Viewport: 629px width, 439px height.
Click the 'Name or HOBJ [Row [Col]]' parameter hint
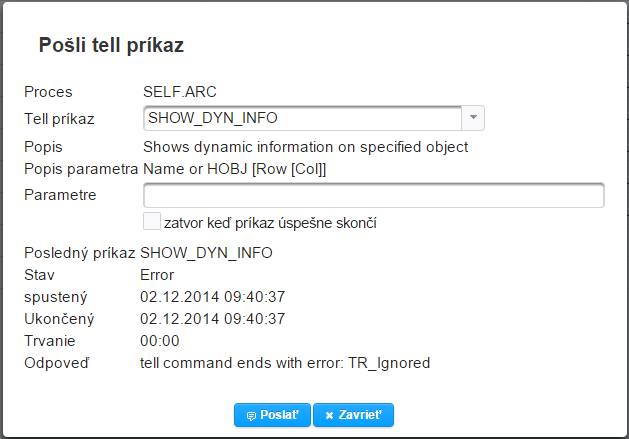pos(235,168)
